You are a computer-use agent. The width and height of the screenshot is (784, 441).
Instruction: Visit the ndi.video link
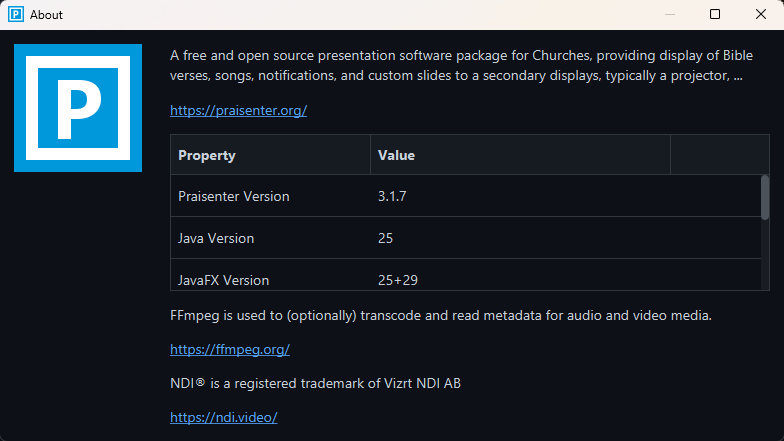click(x=223, y=417)
